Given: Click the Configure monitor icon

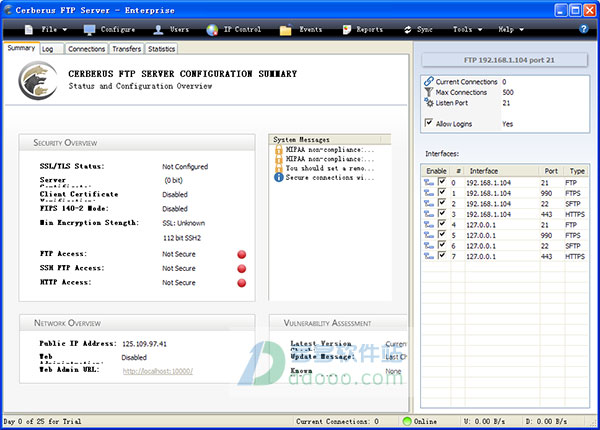Looking at the screenshot, I should coord(89,30).
